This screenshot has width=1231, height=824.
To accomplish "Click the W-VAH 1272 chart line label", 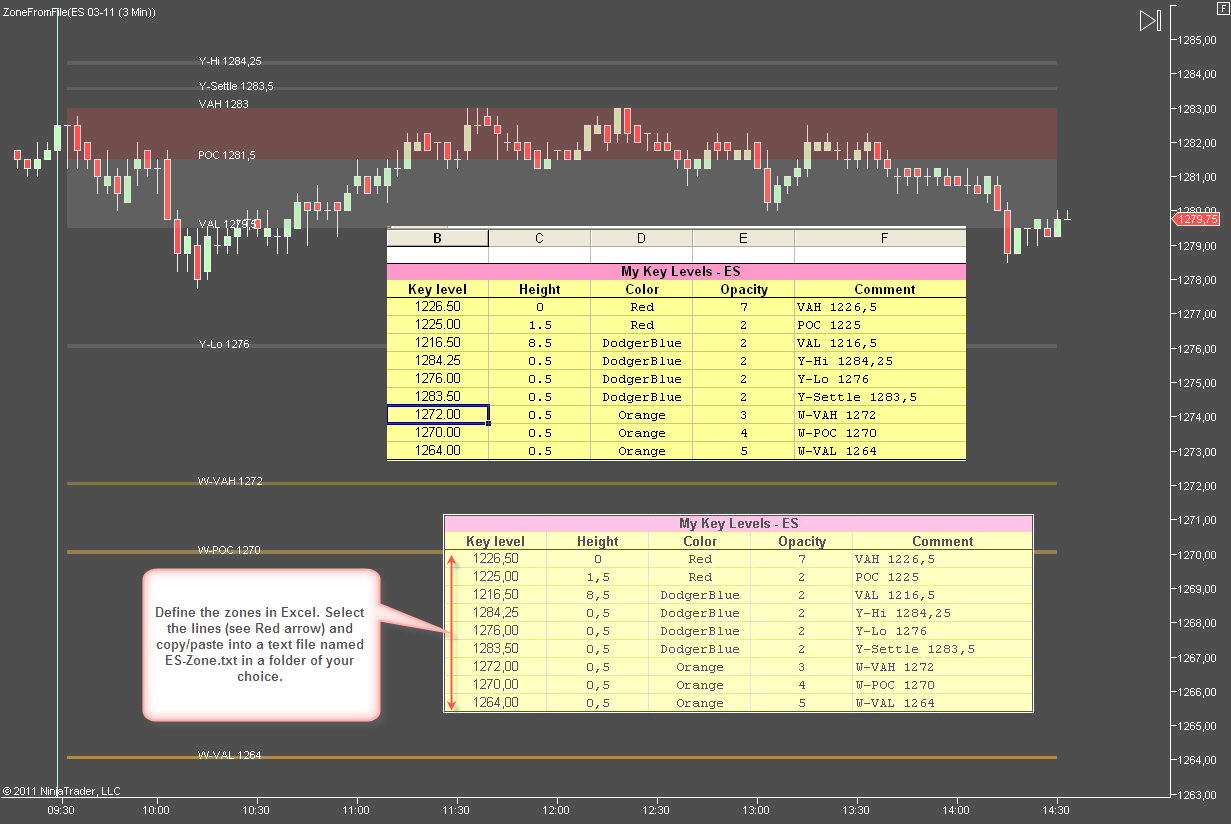I will tap(230, 481).
